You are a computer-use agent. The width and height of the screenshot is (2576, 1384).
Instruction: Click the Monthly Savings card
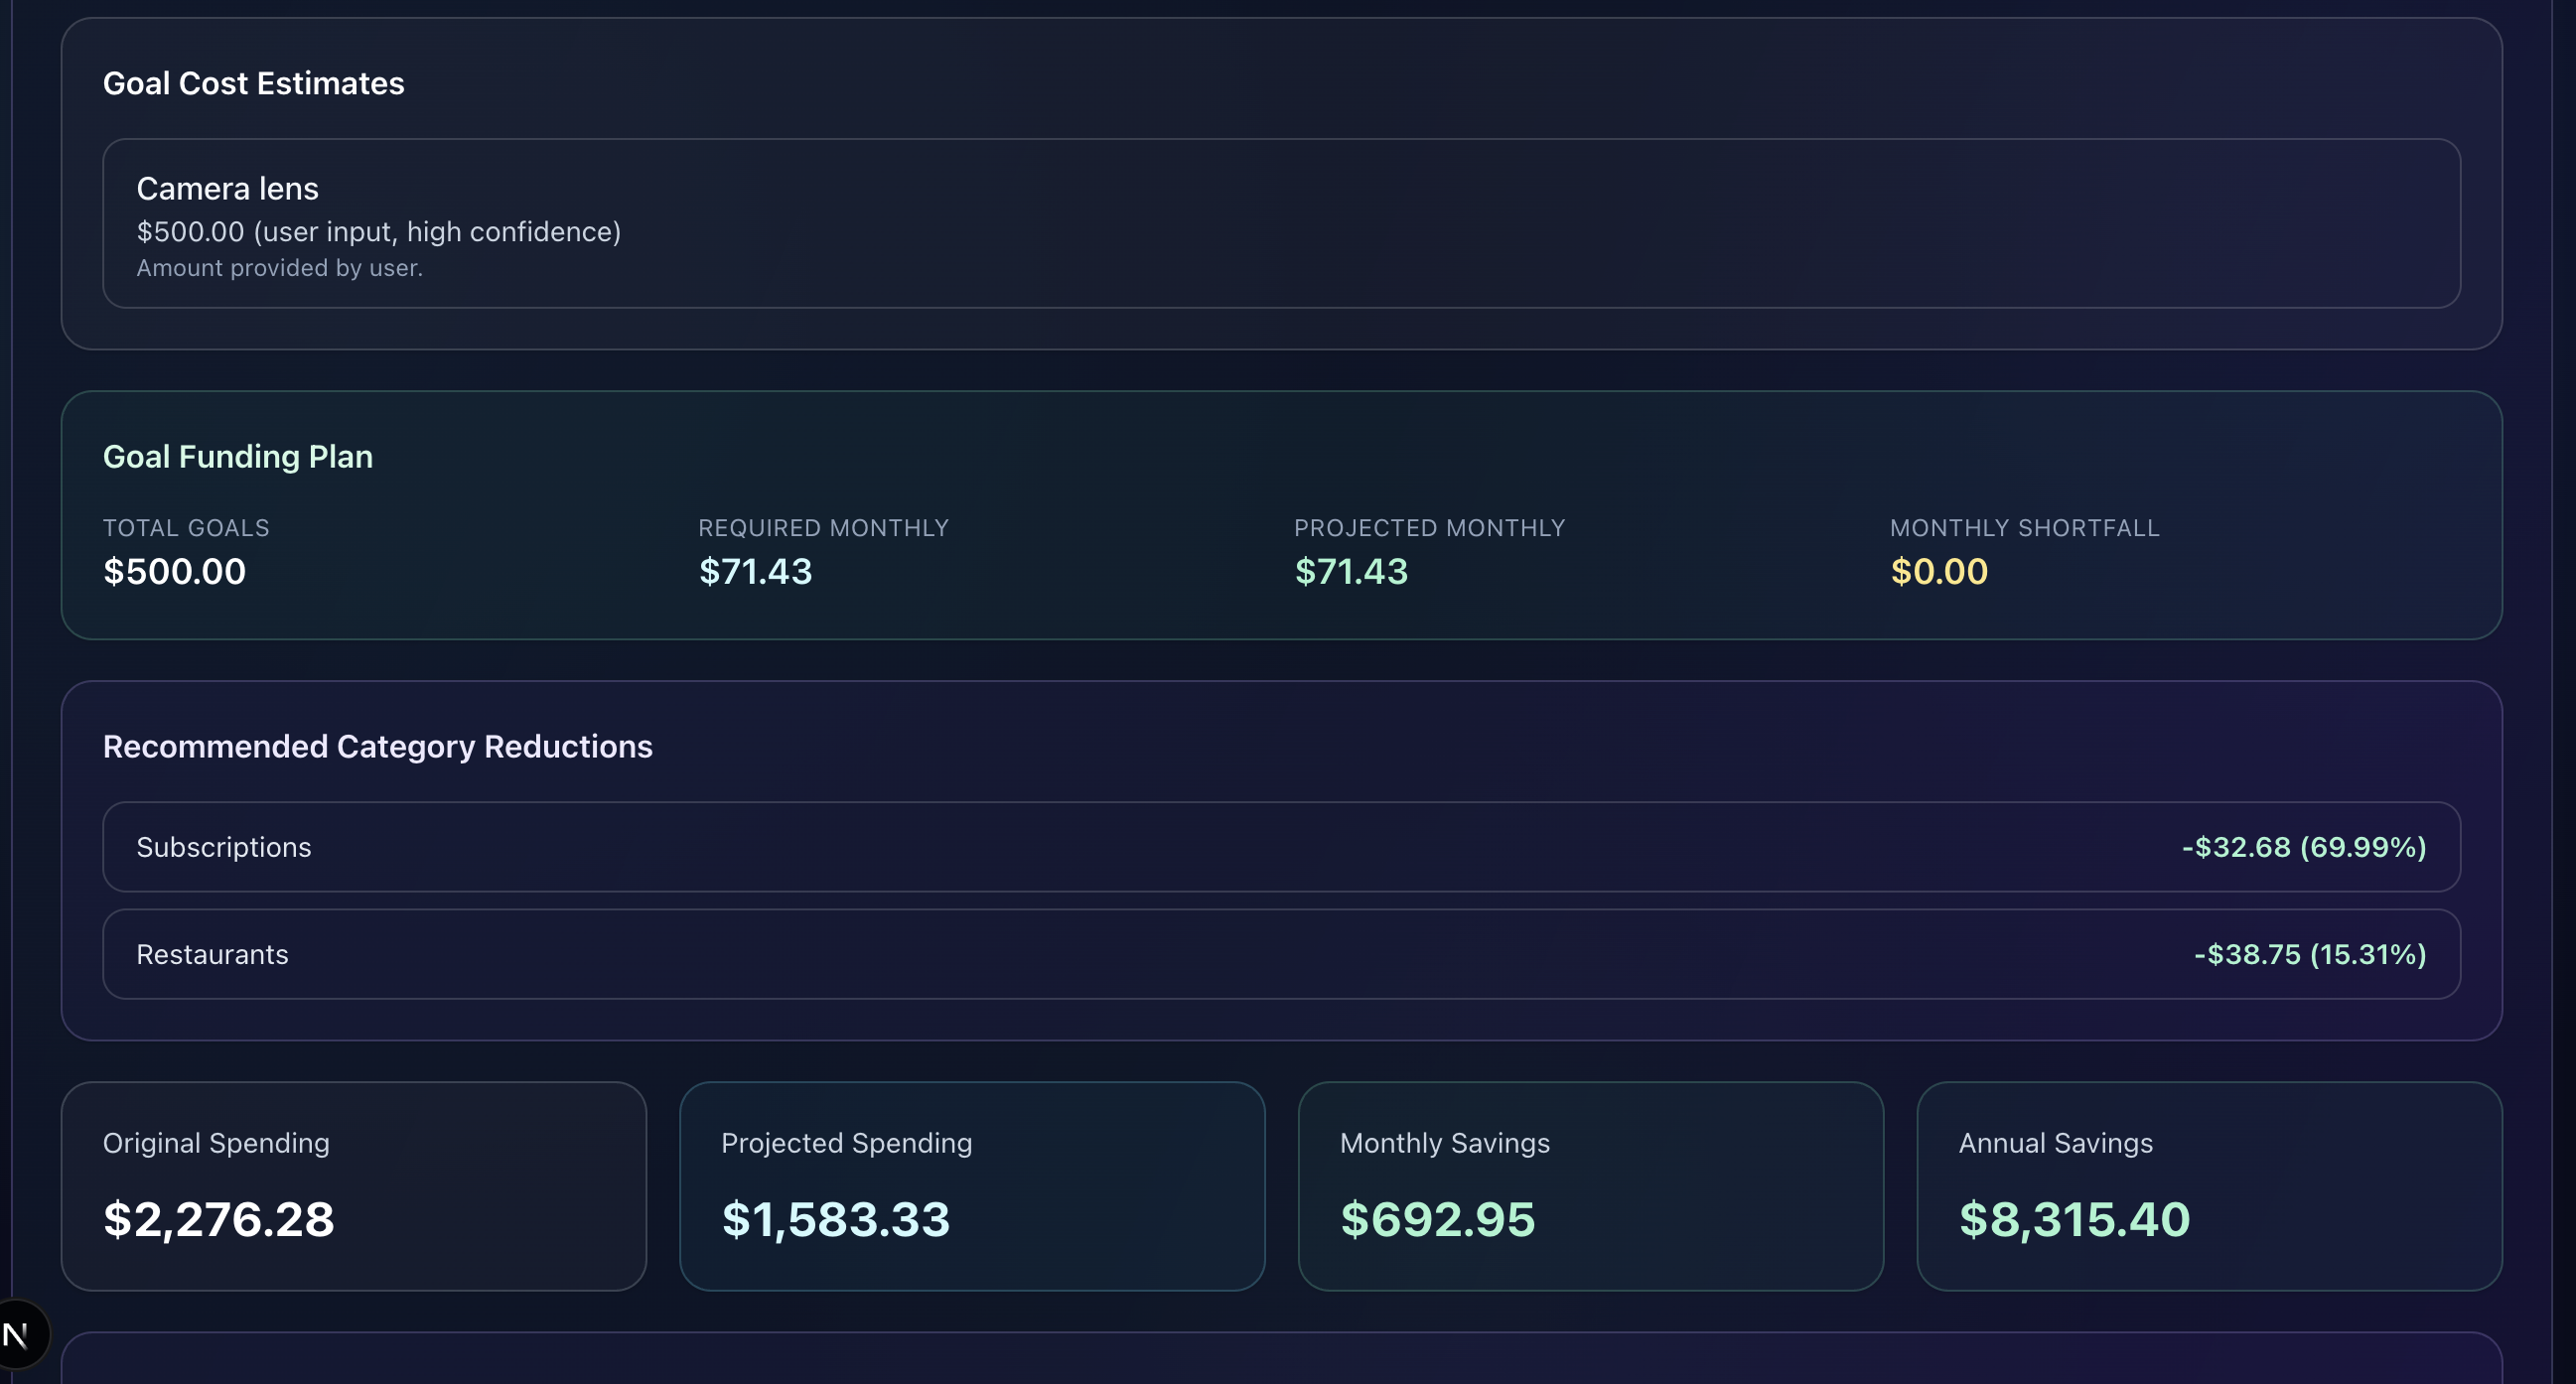point(1590,1186)
